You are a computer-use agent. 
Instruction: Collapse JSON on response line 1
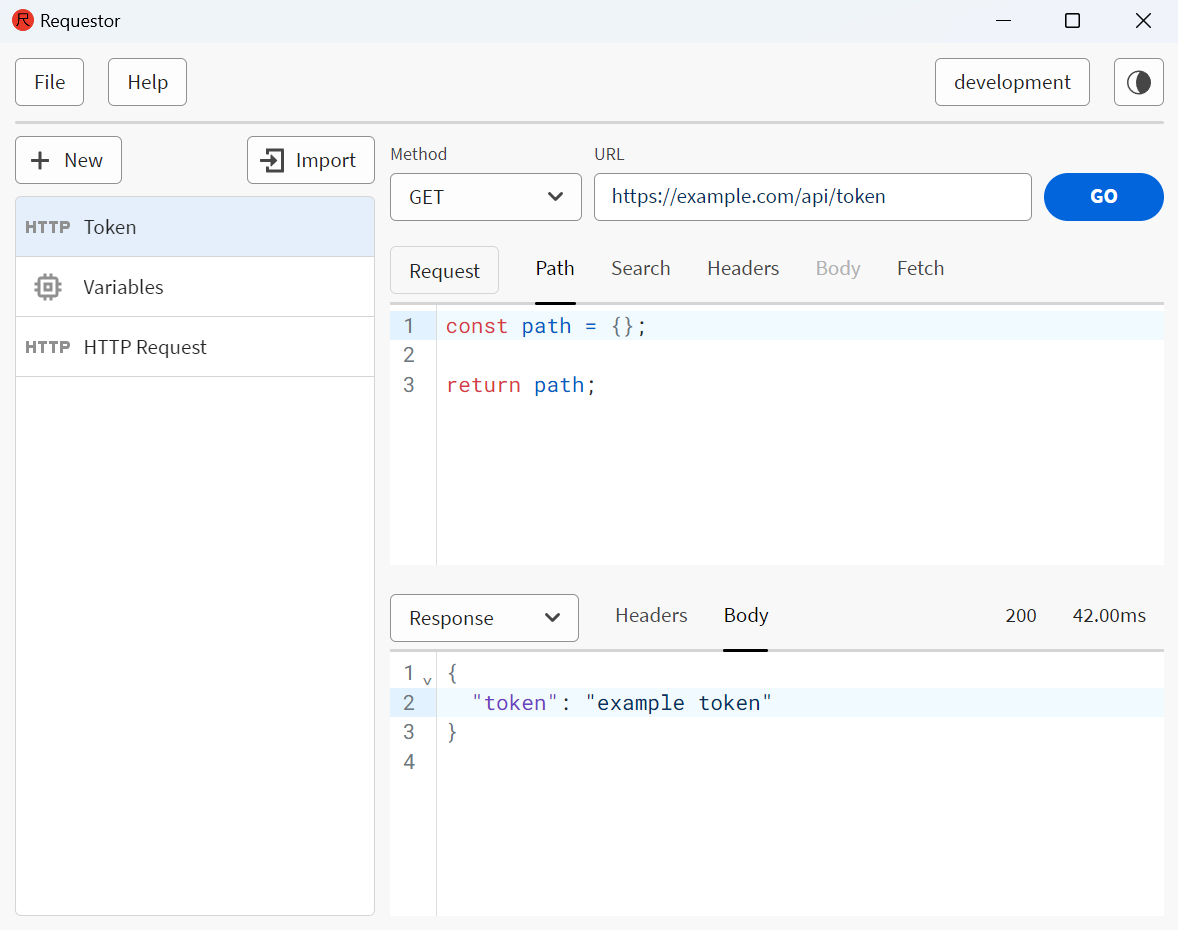click(x=427, y=679)
